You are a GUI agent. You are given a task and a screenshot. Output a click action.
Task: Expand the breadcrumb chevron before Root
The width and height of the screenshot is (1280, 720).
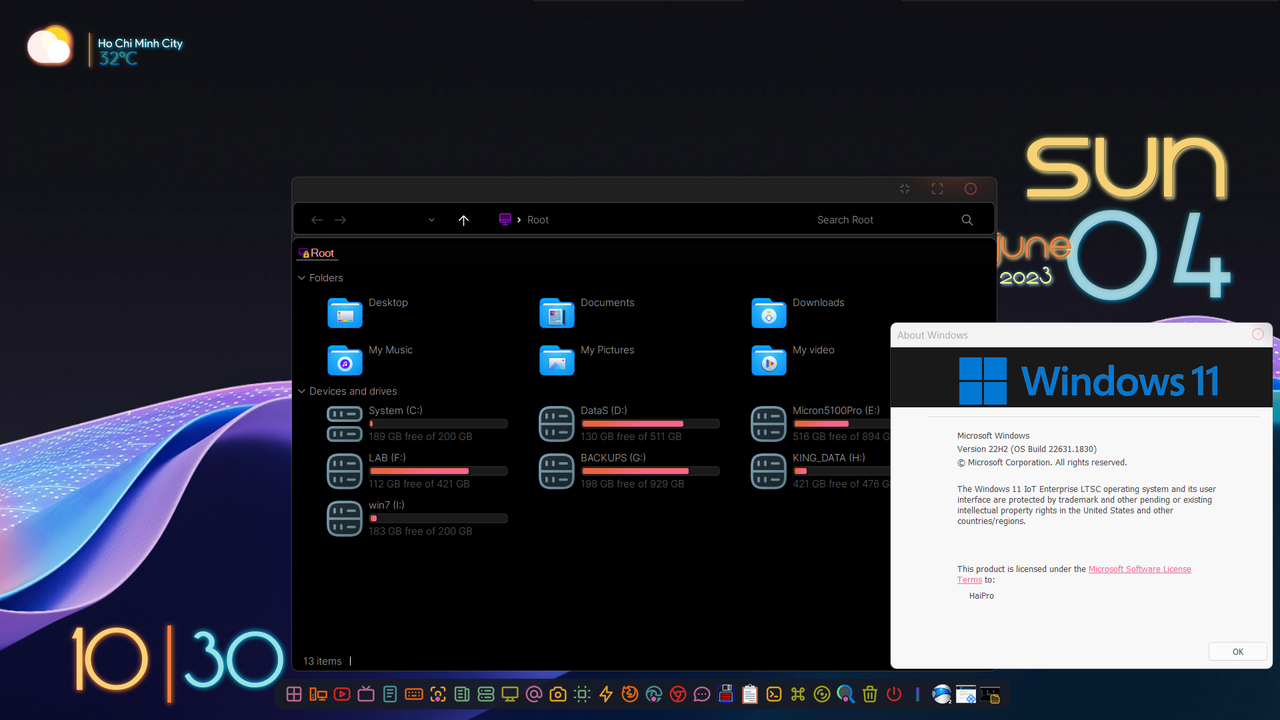point(519,220)
